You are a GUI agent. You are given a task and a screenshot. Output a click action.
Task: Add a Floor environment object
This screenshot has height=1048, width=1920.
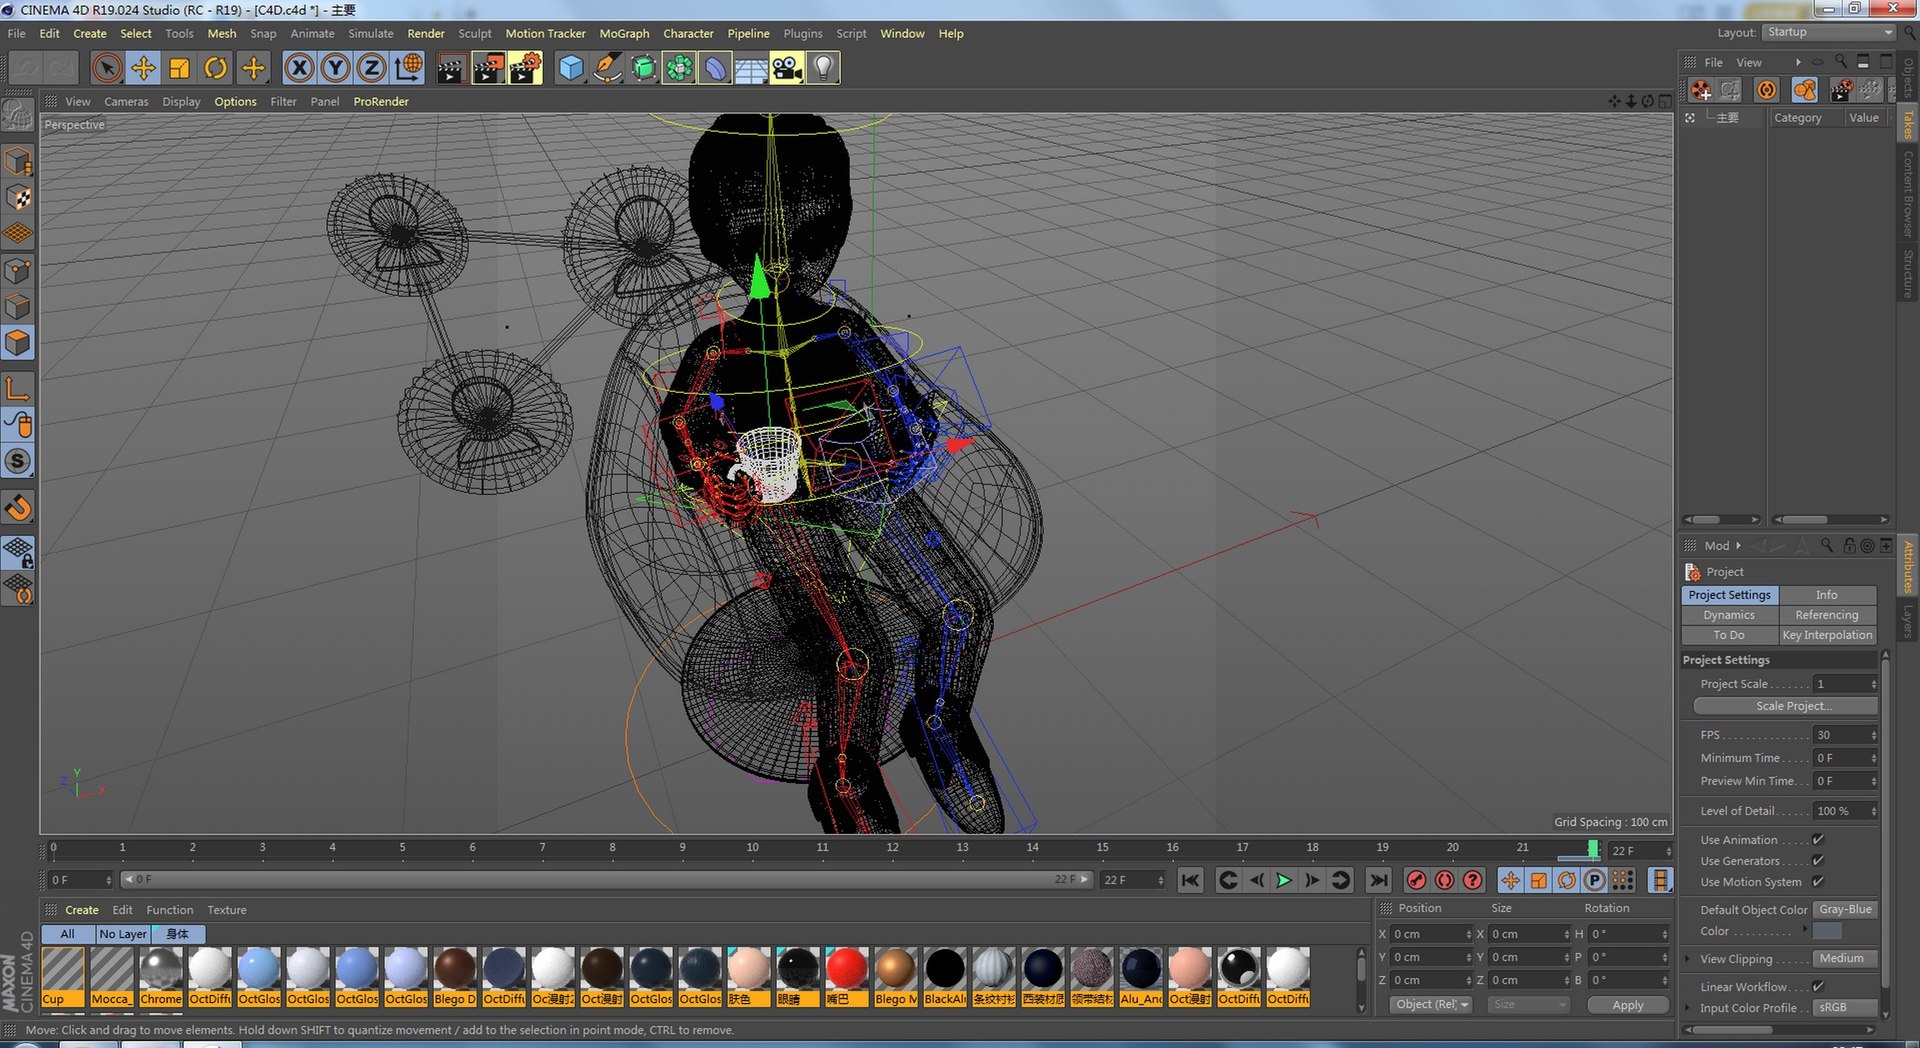751,68
